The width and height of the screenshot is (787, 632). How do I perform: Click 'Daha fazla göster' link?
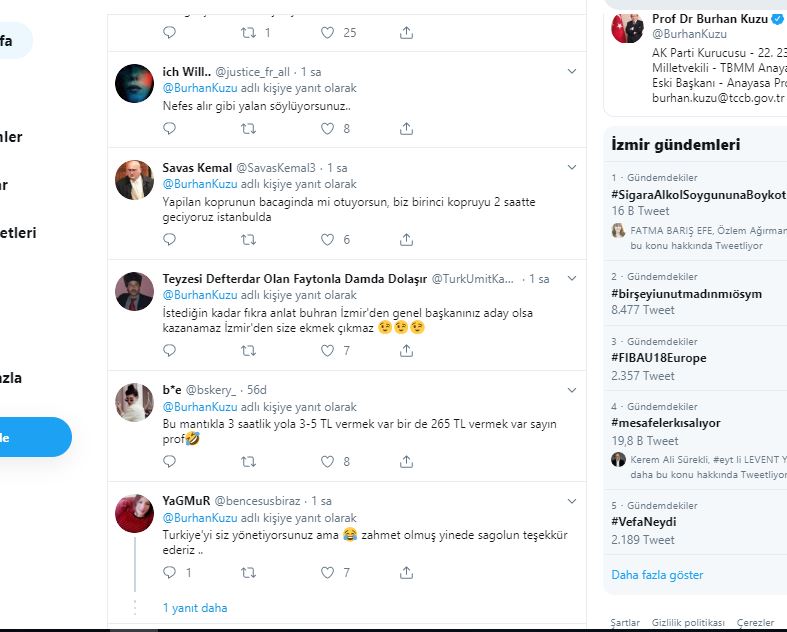(657, 575)
